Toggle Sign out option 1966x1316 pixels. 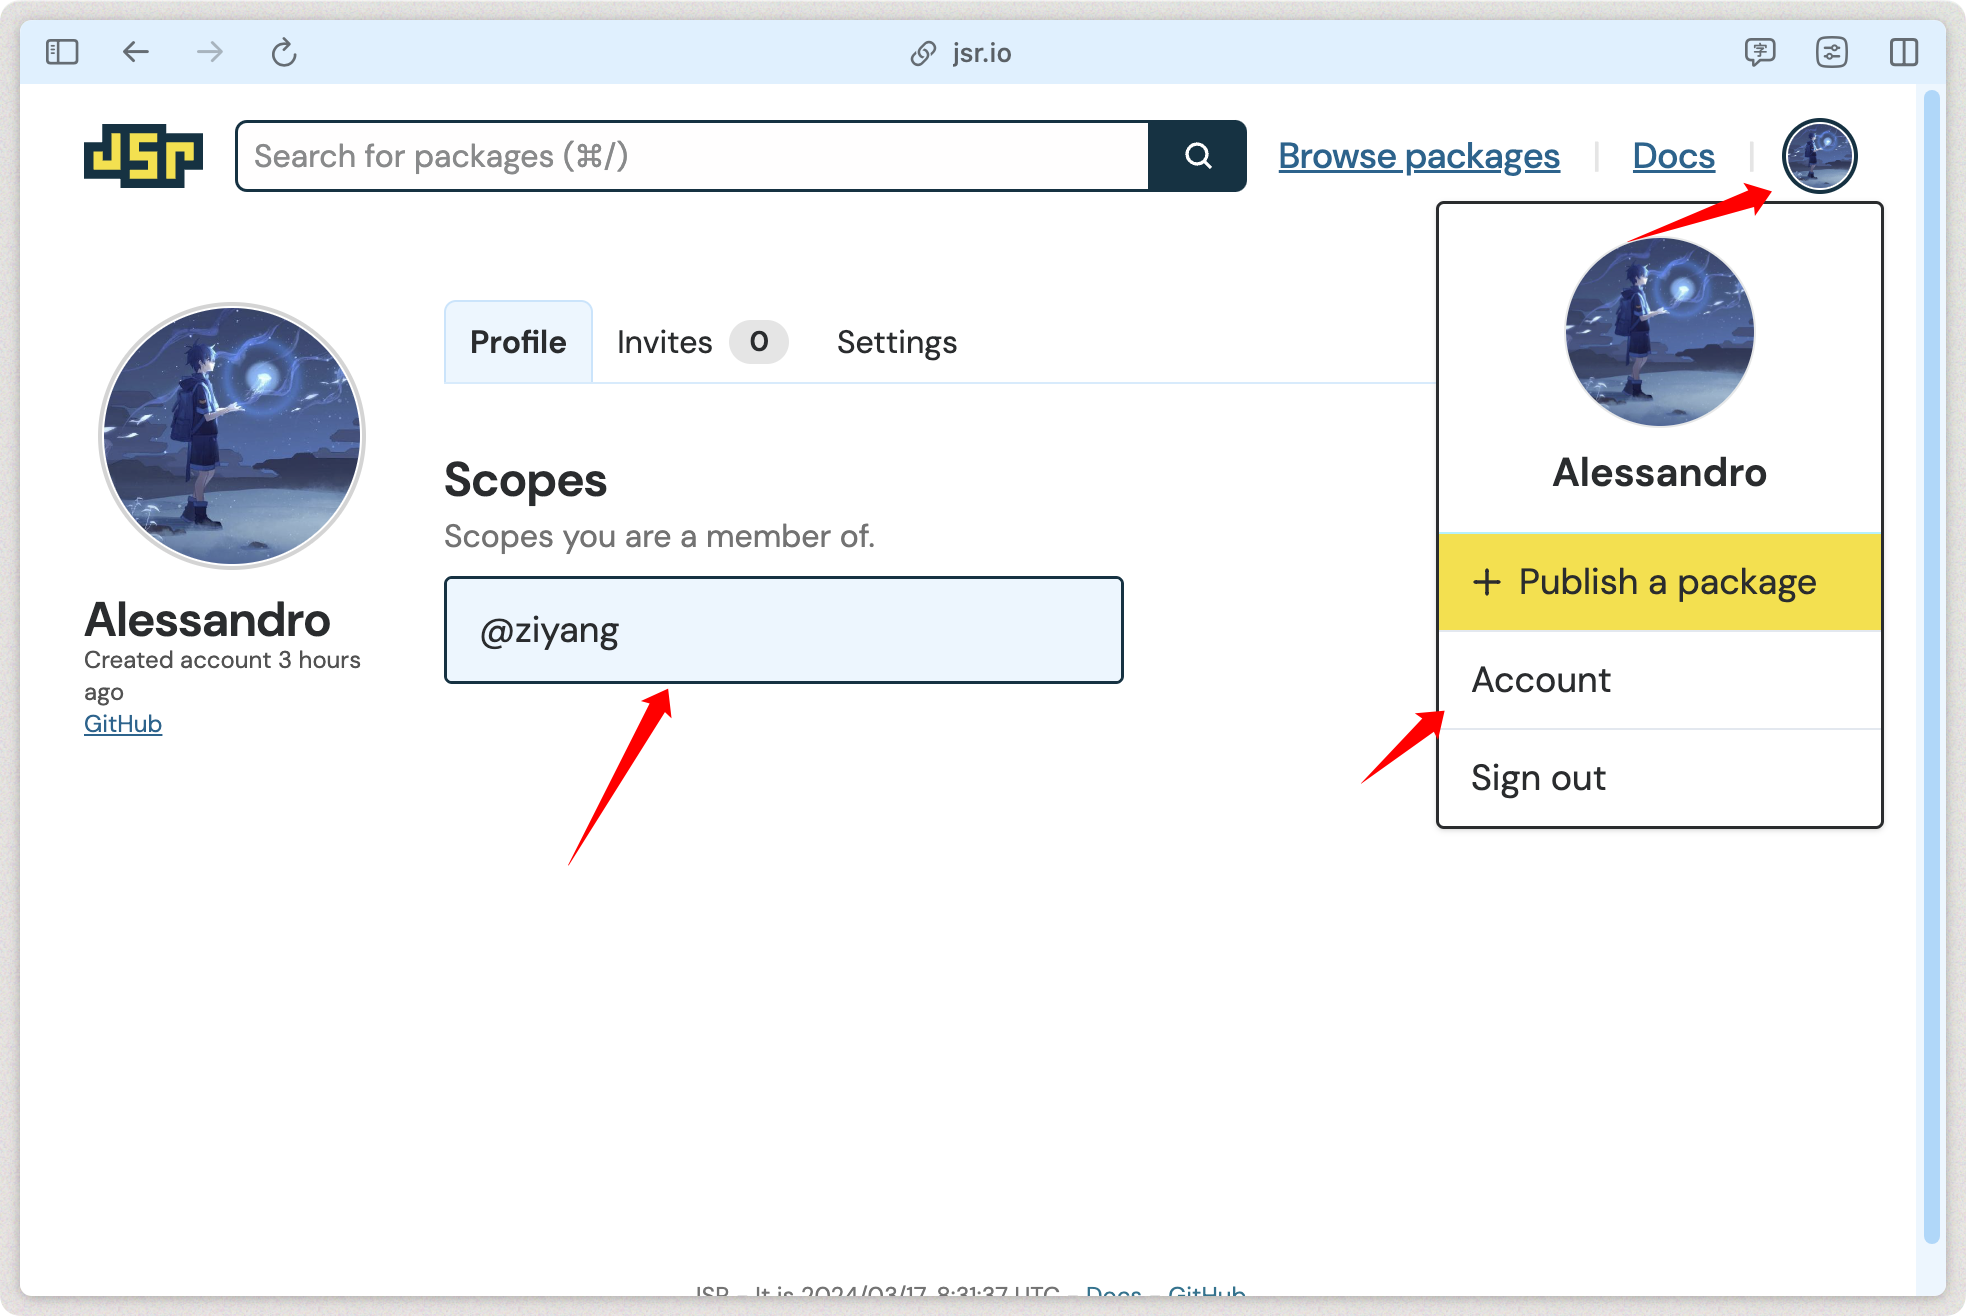(x=1539, y=776)
